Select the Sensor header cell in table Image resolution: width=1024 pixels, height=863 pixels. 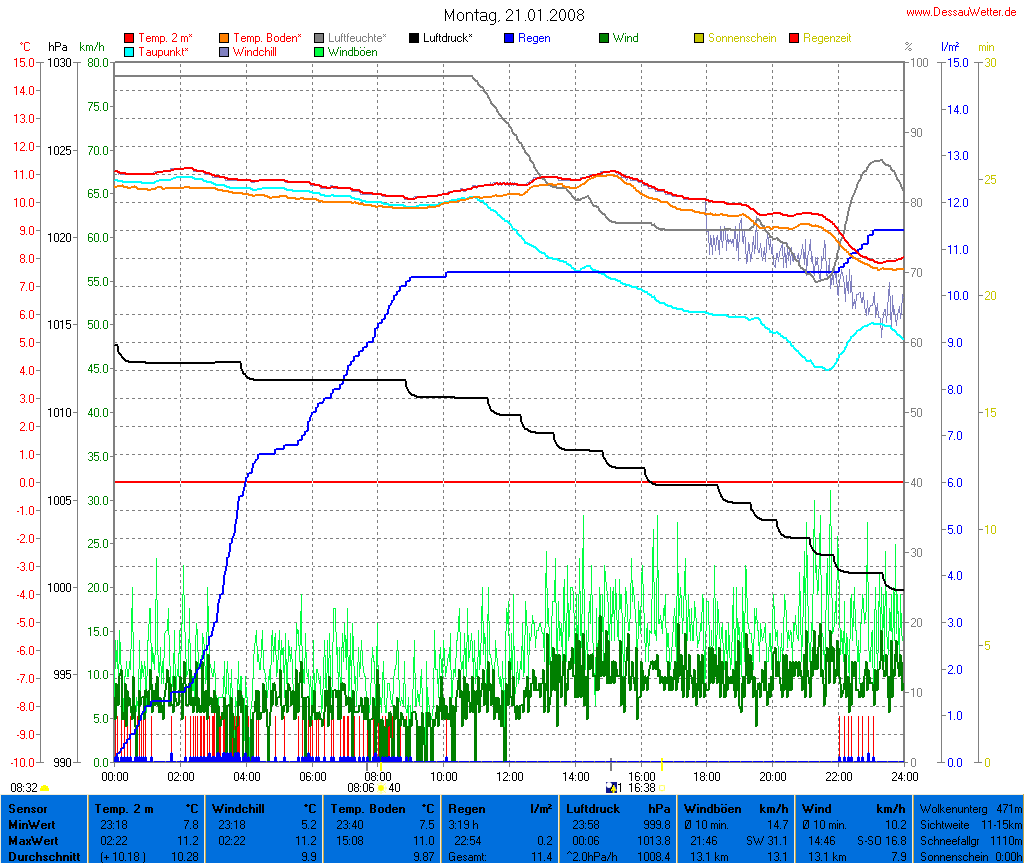click(27, 808)
